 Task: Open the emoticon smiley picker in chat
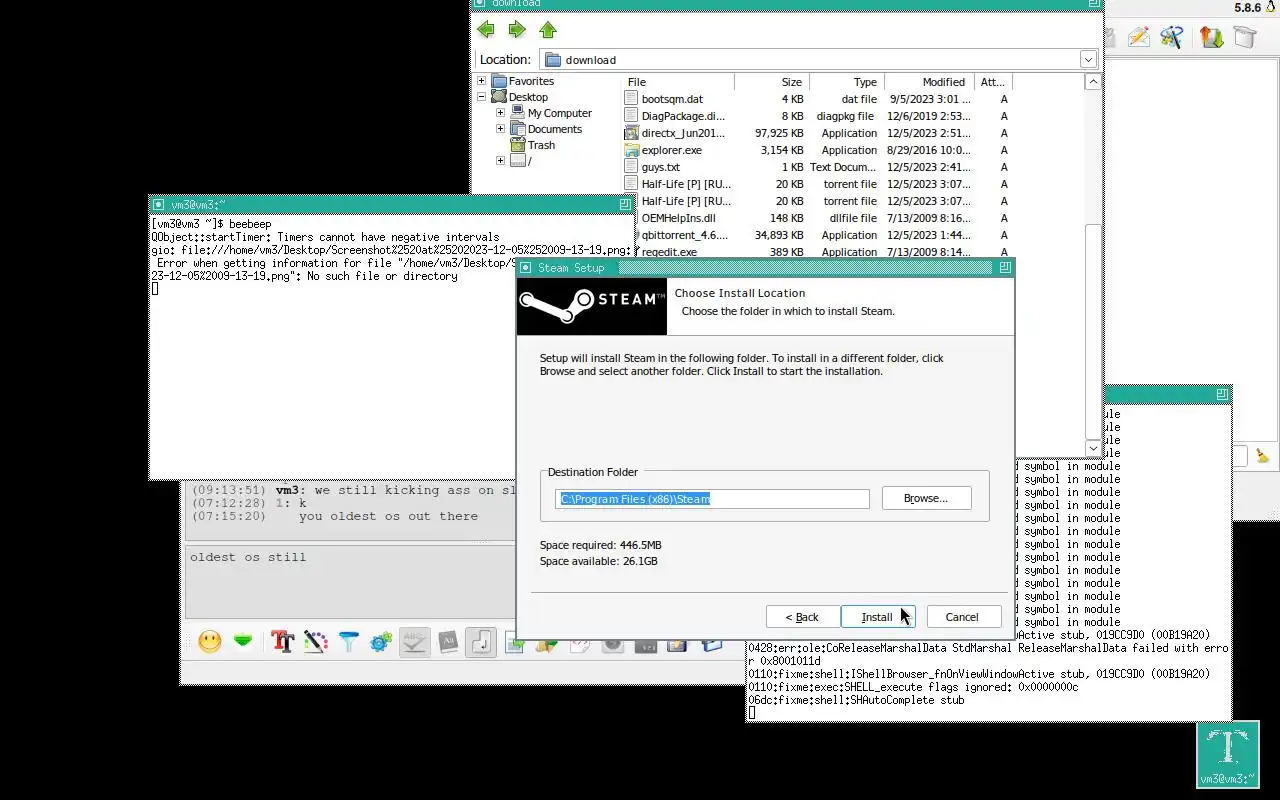[209, 642]
